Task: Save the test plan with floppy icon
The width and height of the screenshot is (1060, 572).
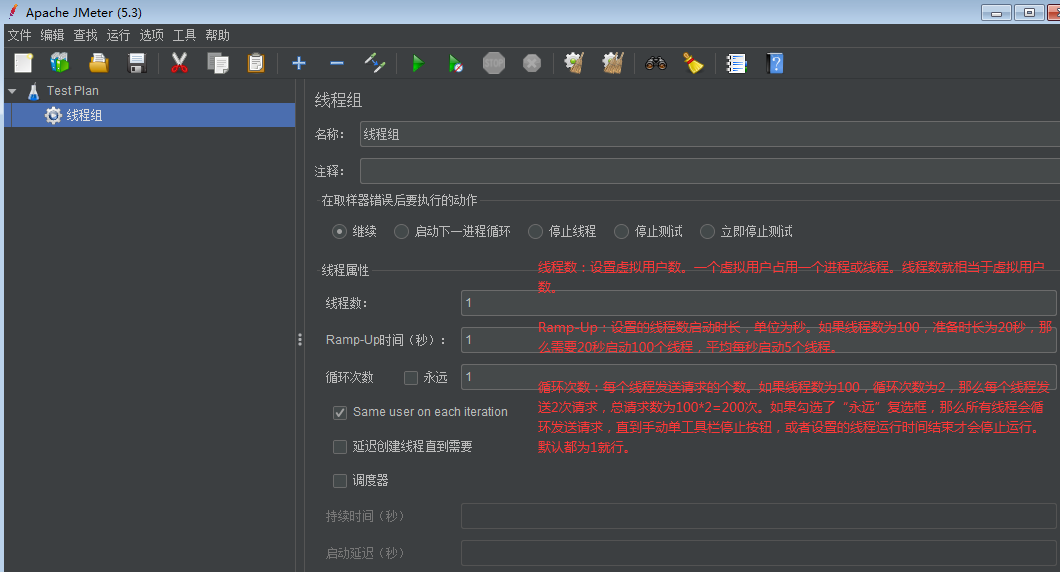Action: pyautogui.click(x=137, y=64)
